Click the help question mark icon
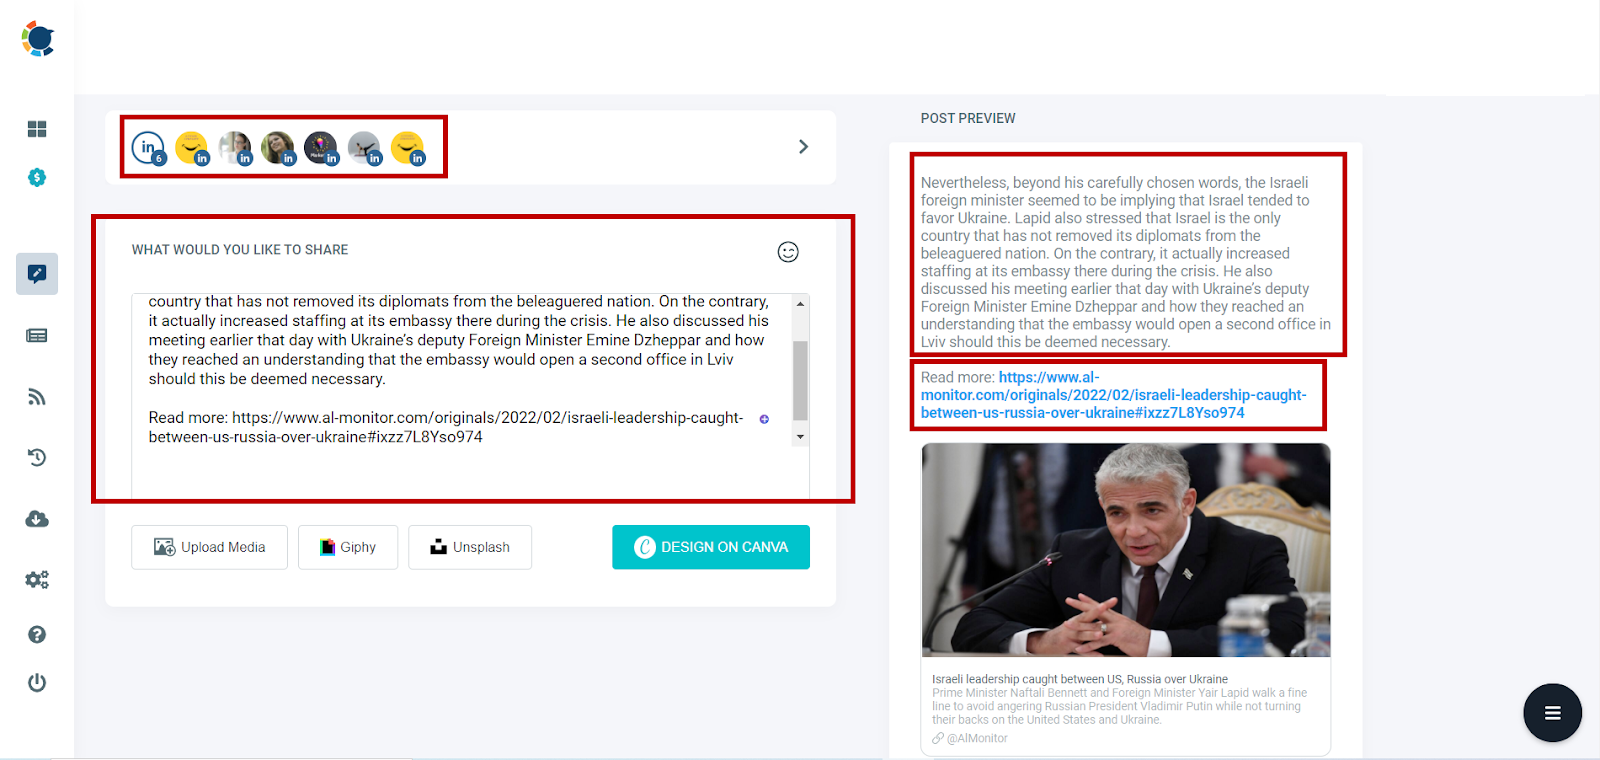Screen dimensions: 1600x760 (x=37, y=635)
